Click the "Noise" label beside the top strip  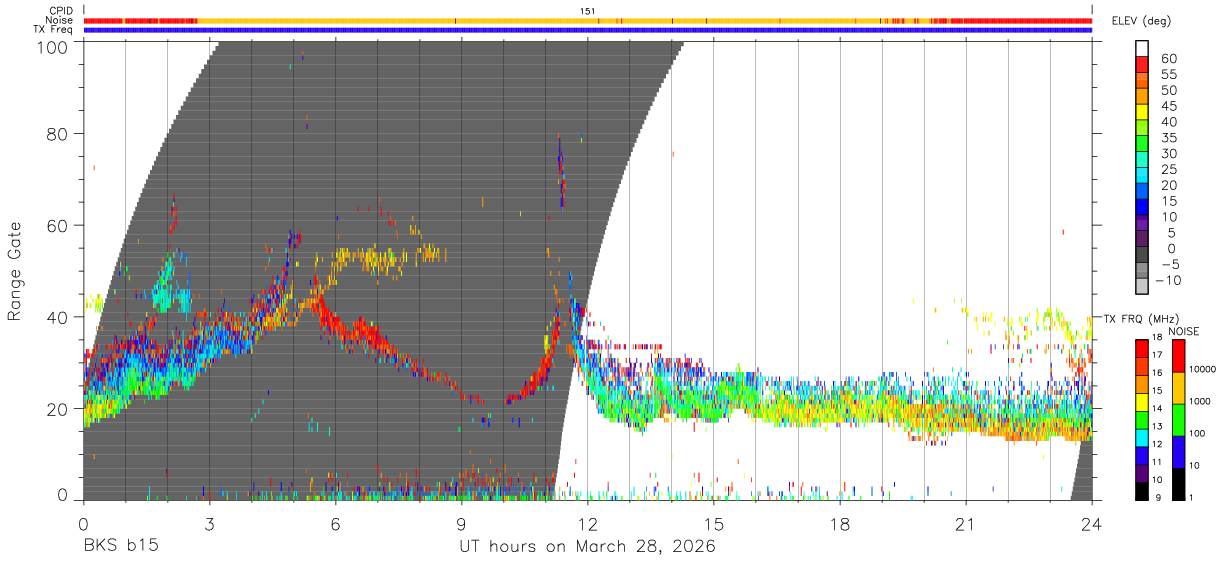pyautogui.click(x=58, y=20)
